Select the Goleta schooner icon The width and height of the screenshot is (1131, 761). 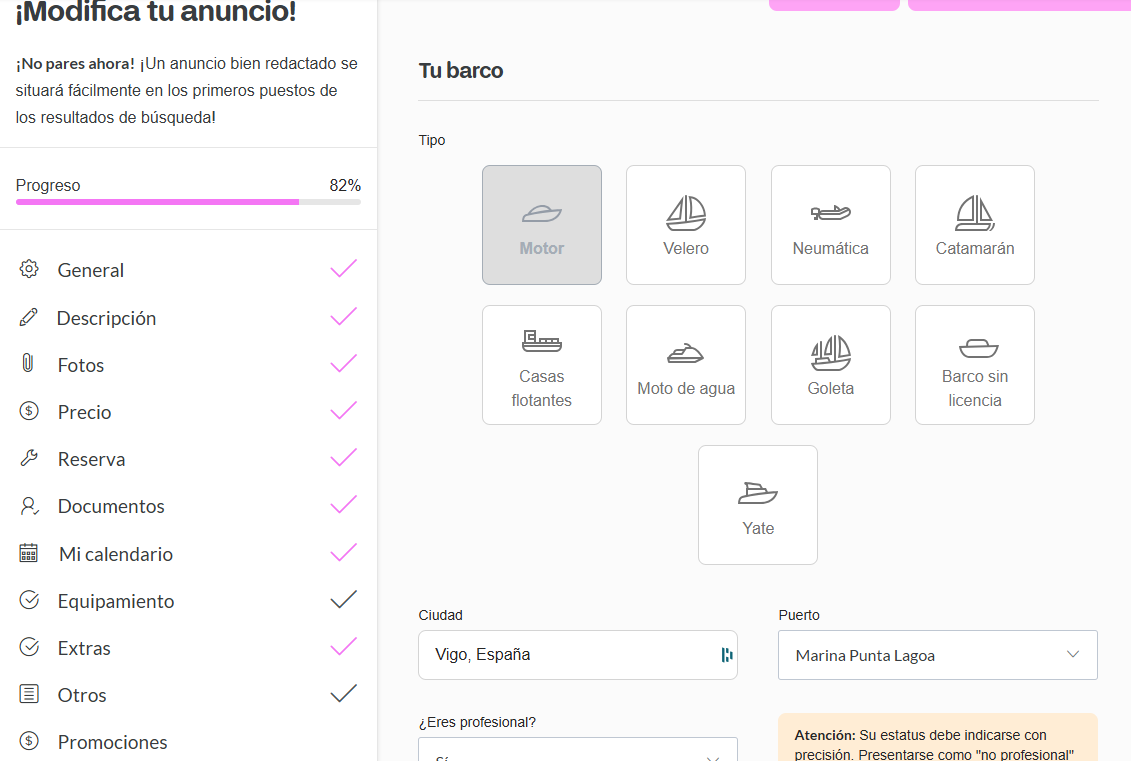click(x=830, y=353)
